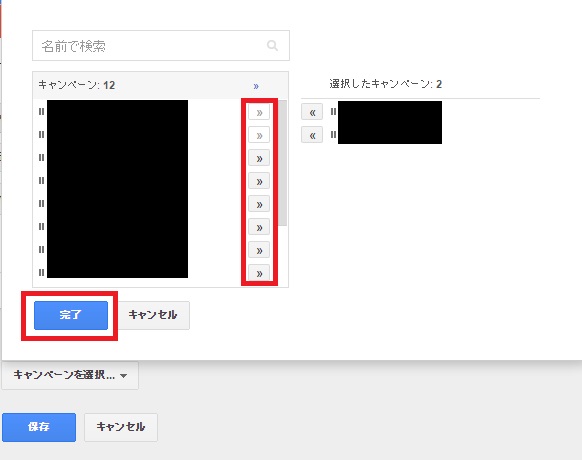
Task: Click キャンセル next to 保存
Action: [x=121, y=427]
